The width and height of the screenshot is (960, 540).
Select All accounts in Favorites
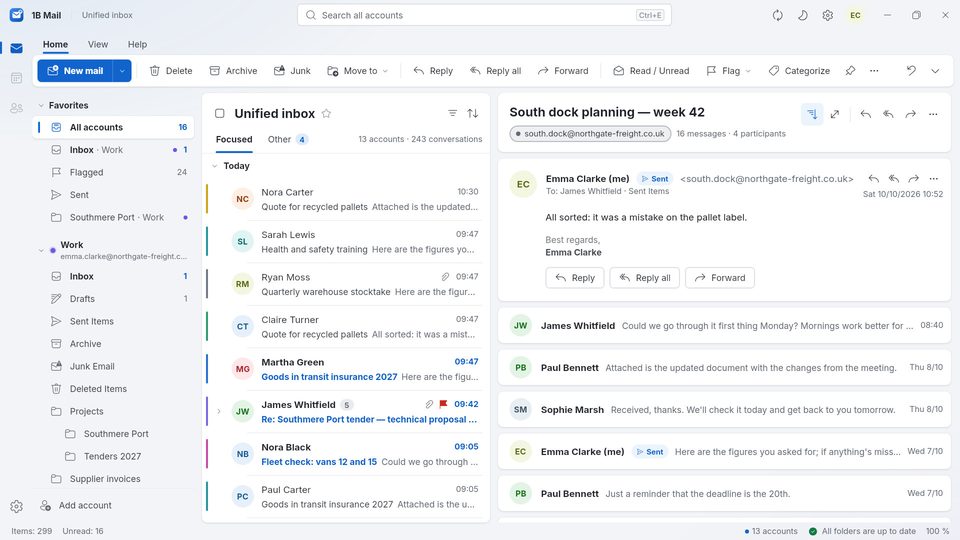point(113,127)
